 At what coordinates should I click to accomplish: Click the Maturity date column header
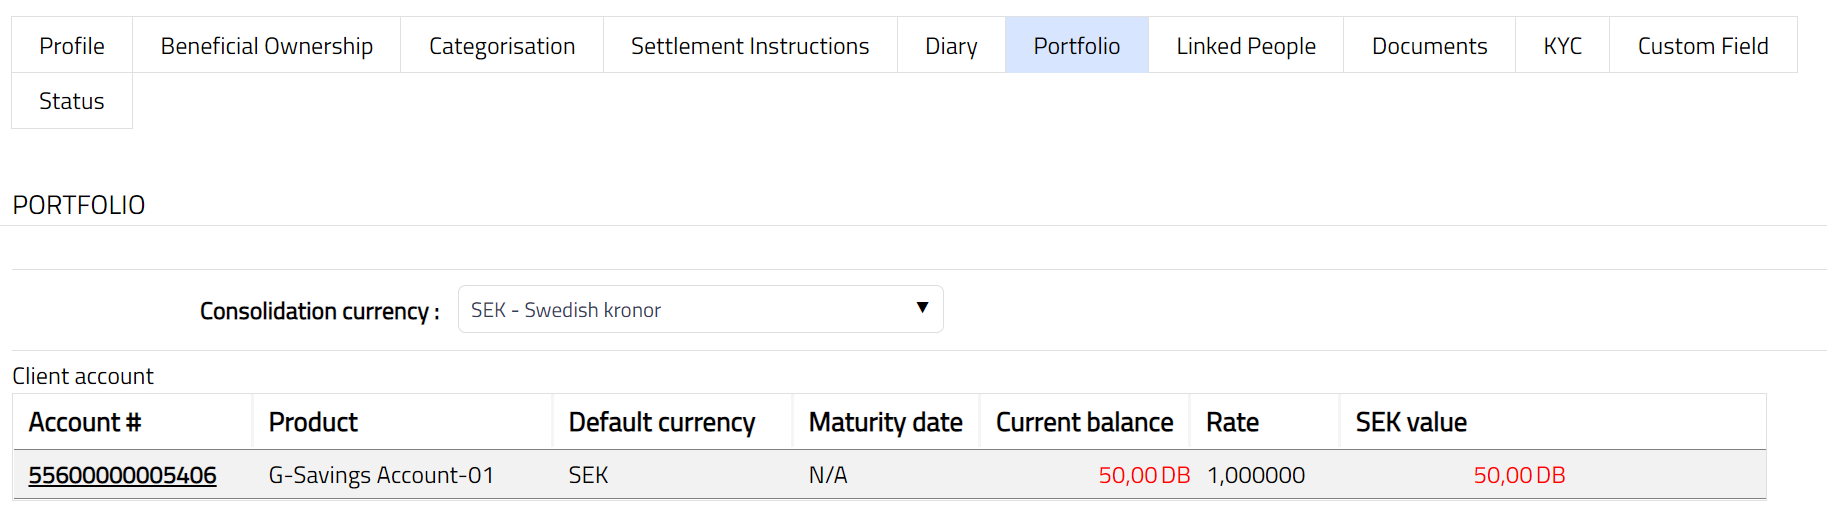click(885, 422)
